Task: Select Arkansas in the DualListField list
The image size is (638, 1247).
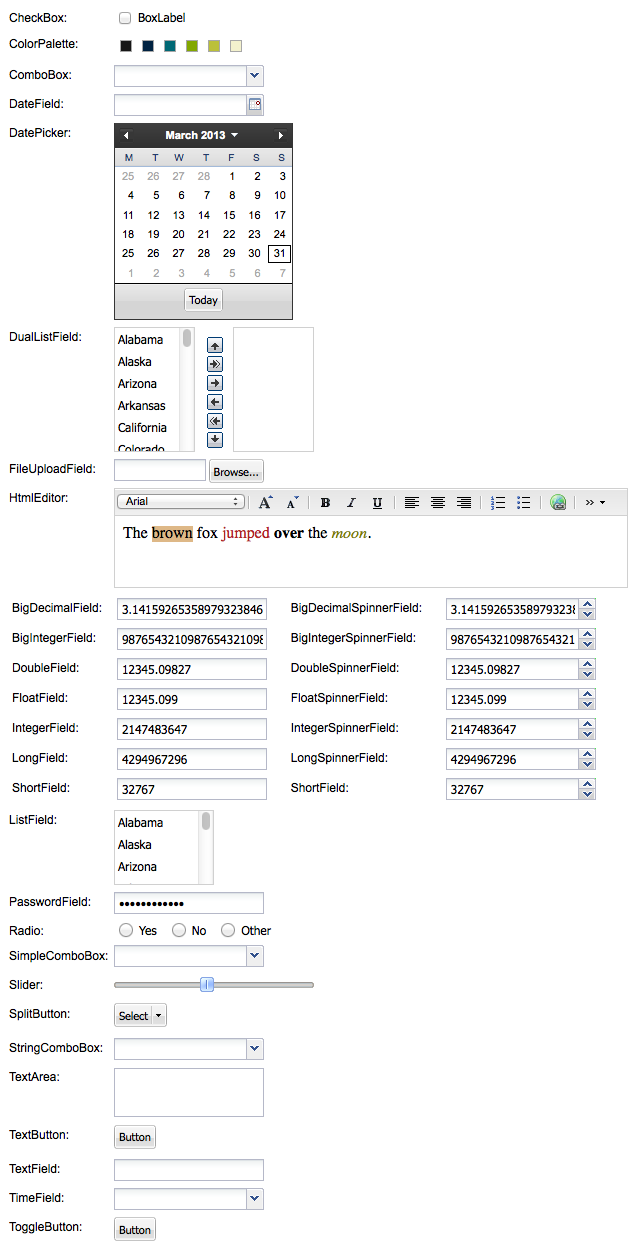Action: pos(142,406)
